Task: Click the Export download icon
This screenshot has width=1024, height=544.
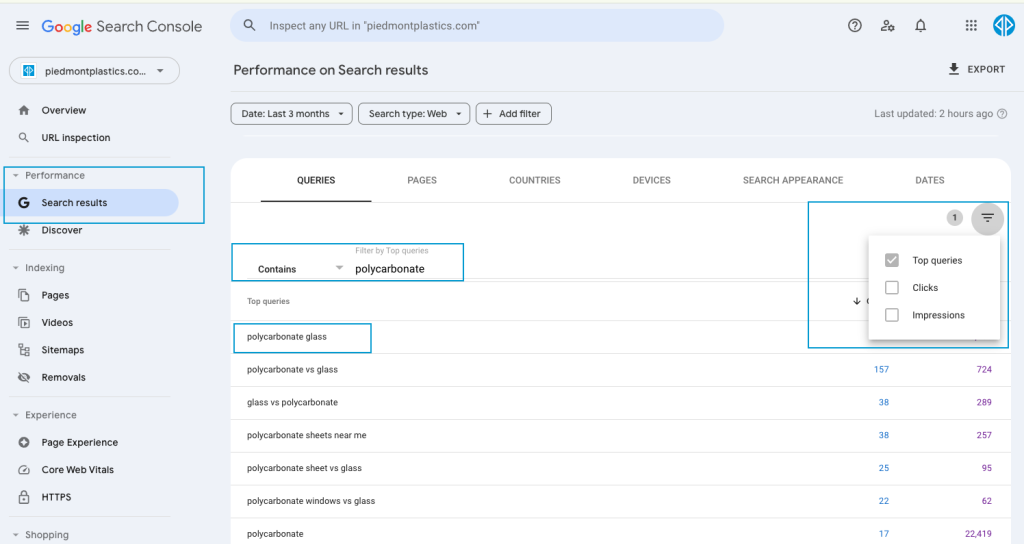Action: pos(954,69)
